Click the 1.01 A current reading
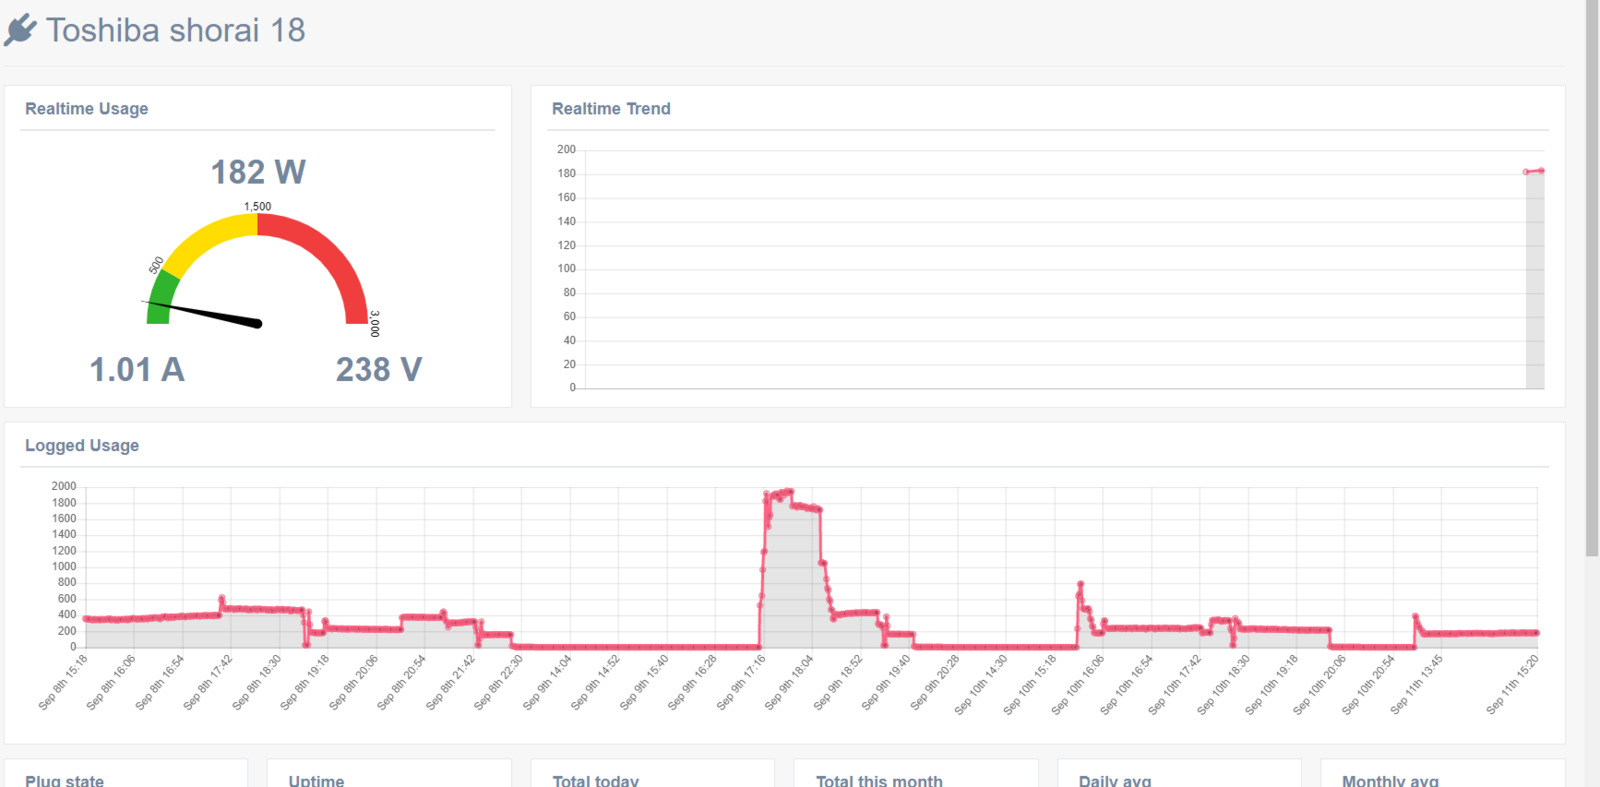Viewport: 1600px width, 787px height. tap(137, 370)
